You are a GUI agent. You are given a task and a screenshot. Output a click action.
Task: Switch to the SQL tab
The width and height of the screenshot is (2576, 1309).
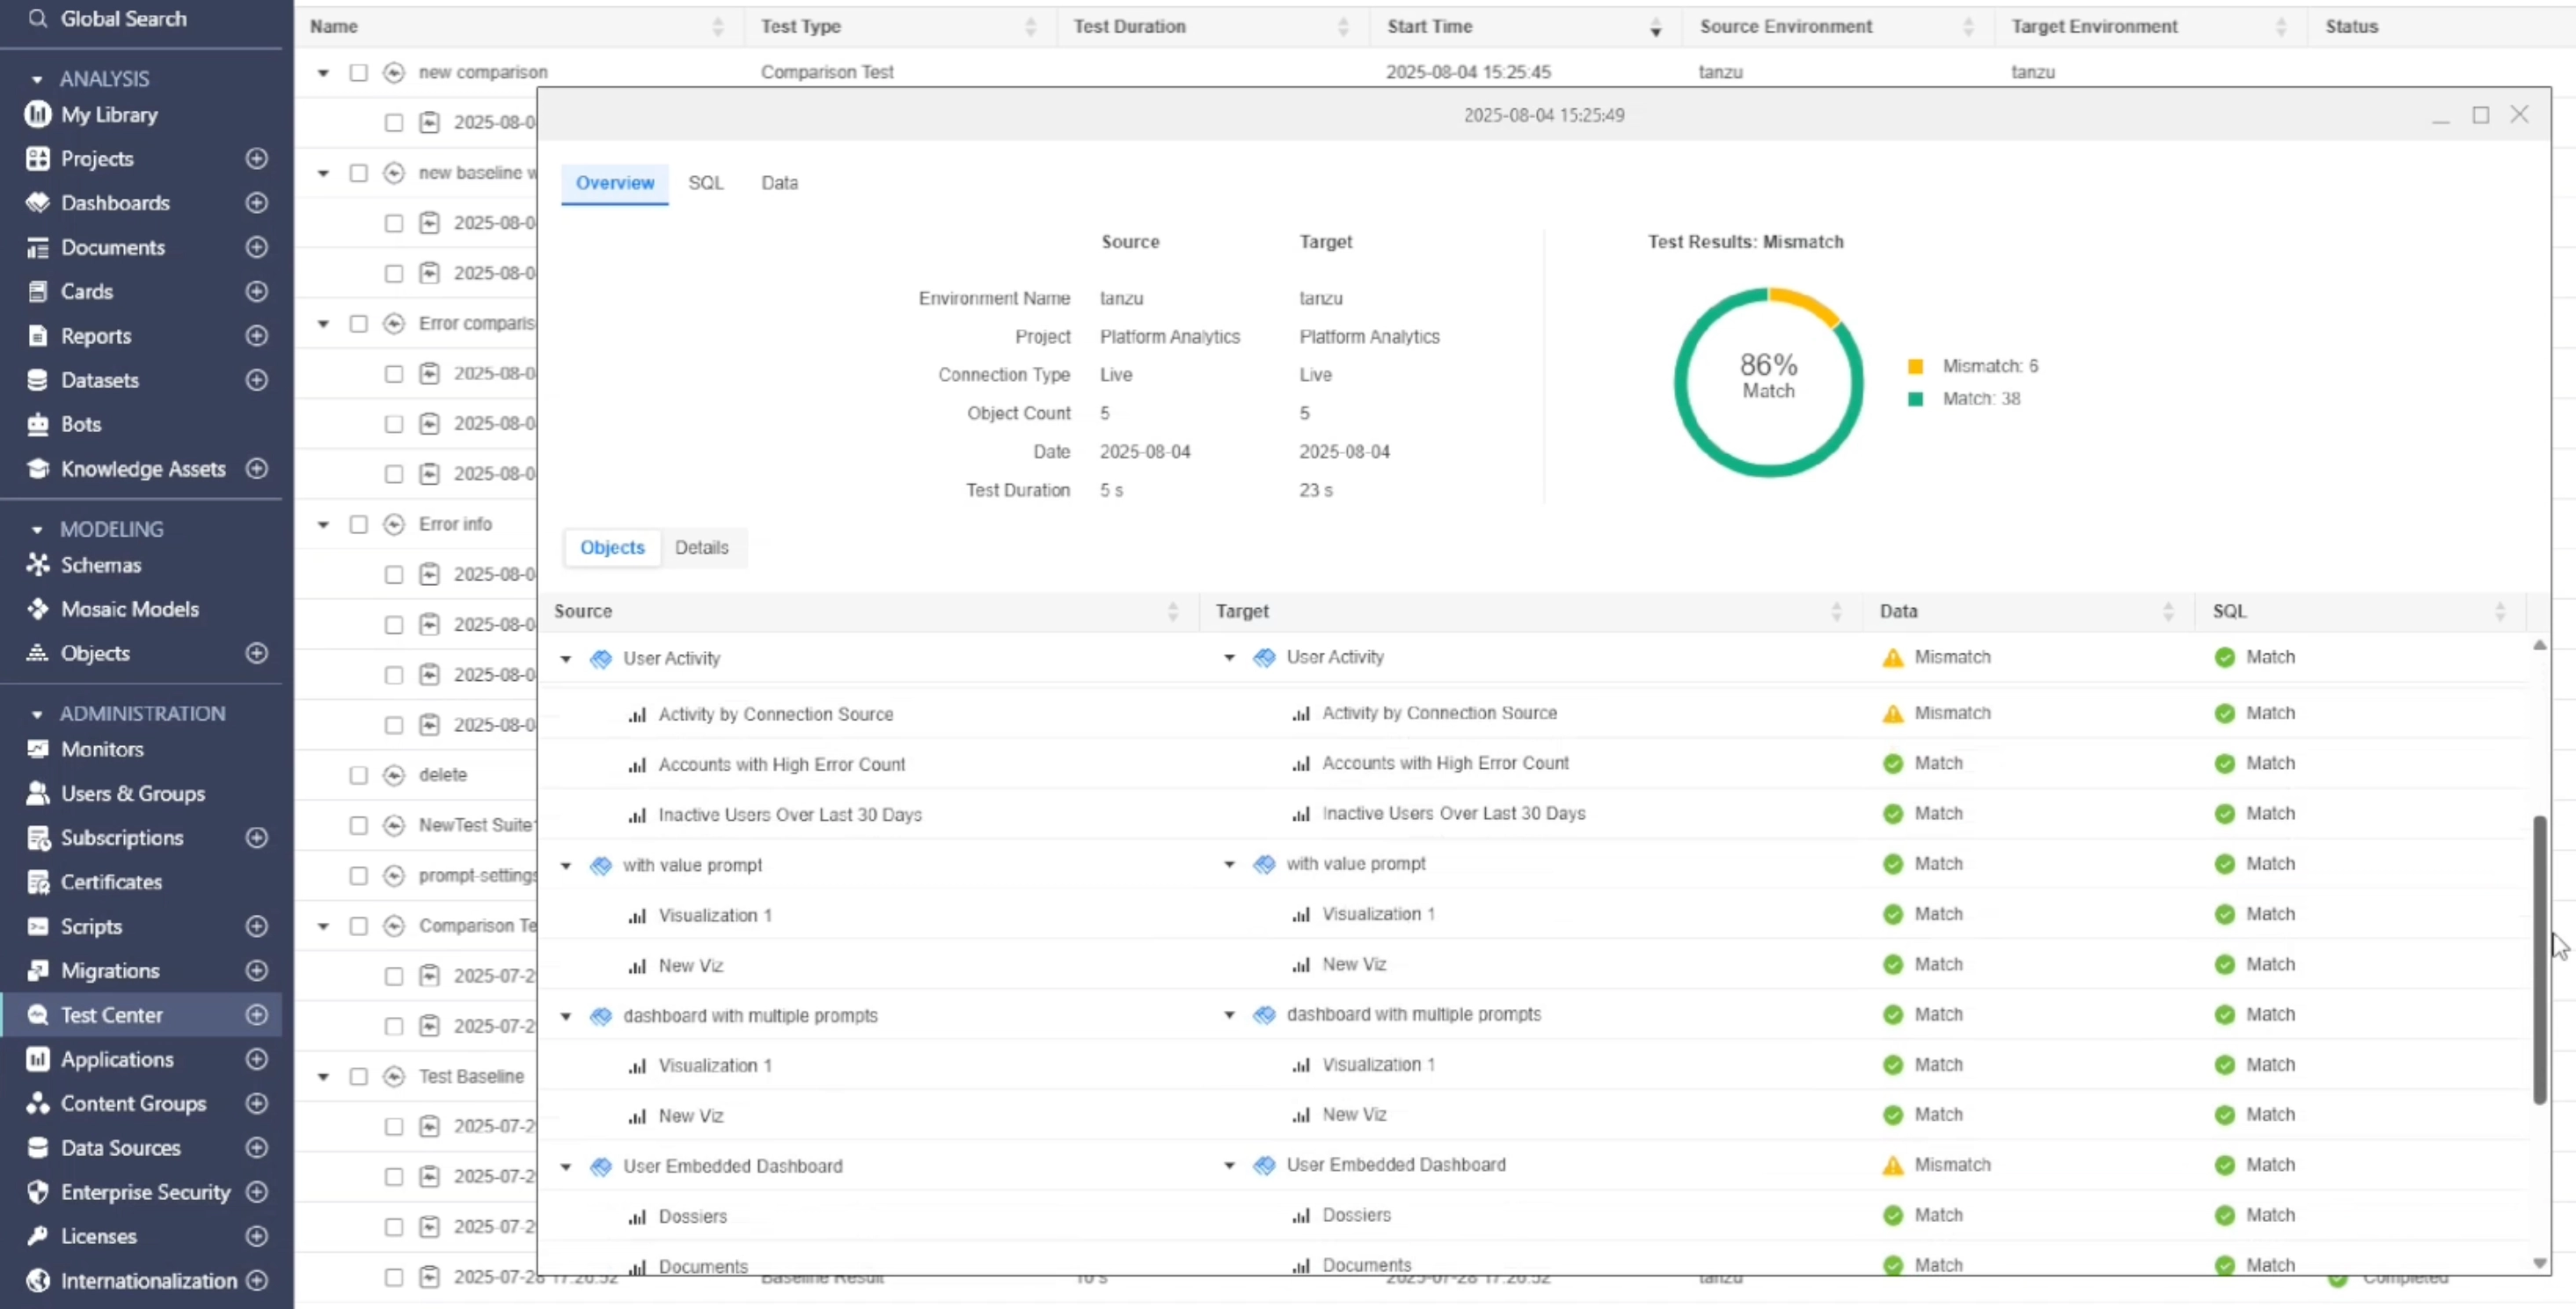tap(705, 183)
